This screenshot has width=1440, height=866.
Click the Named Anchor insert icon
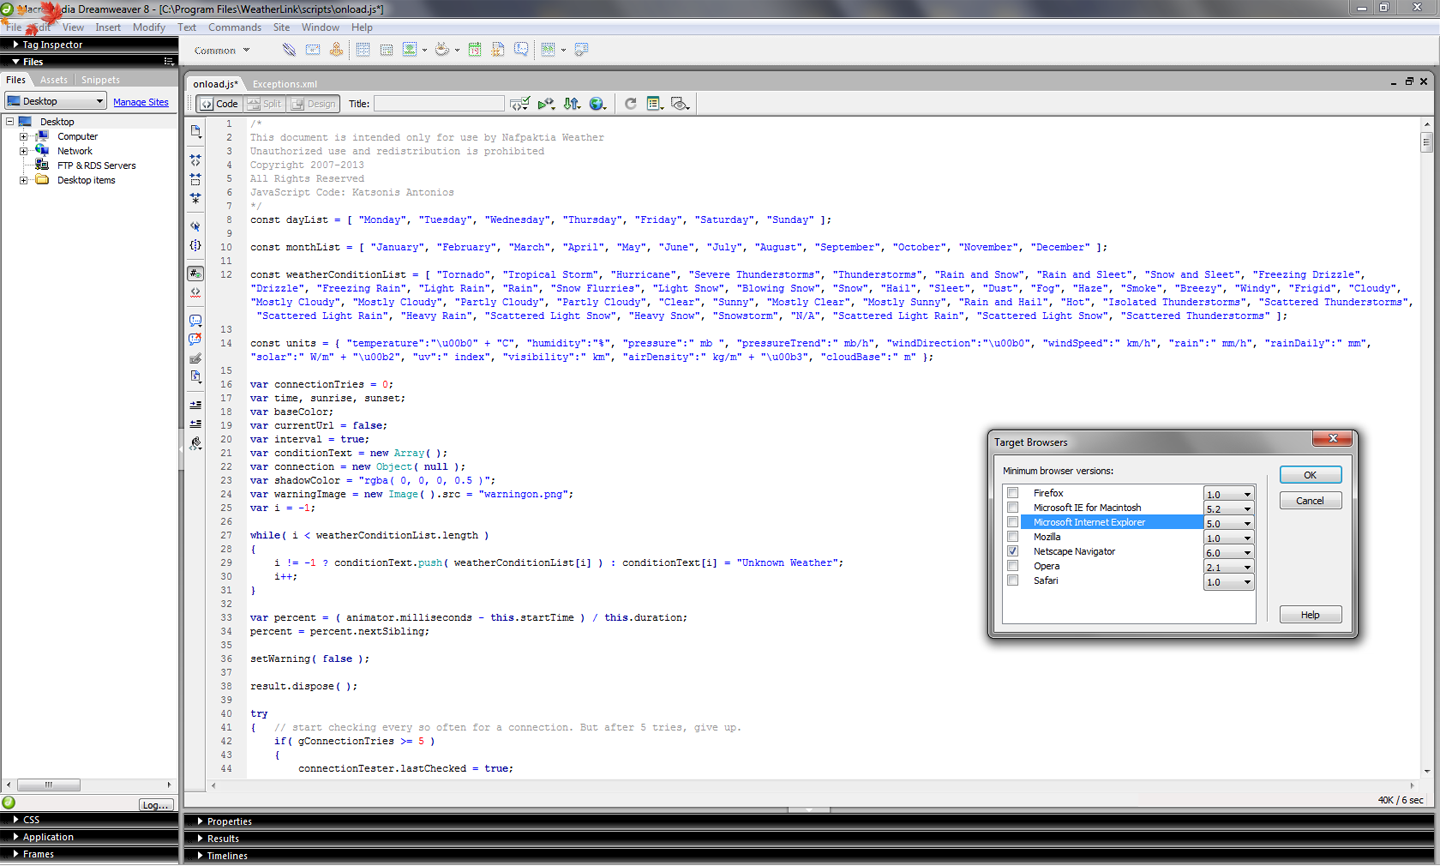pos(336,49)
